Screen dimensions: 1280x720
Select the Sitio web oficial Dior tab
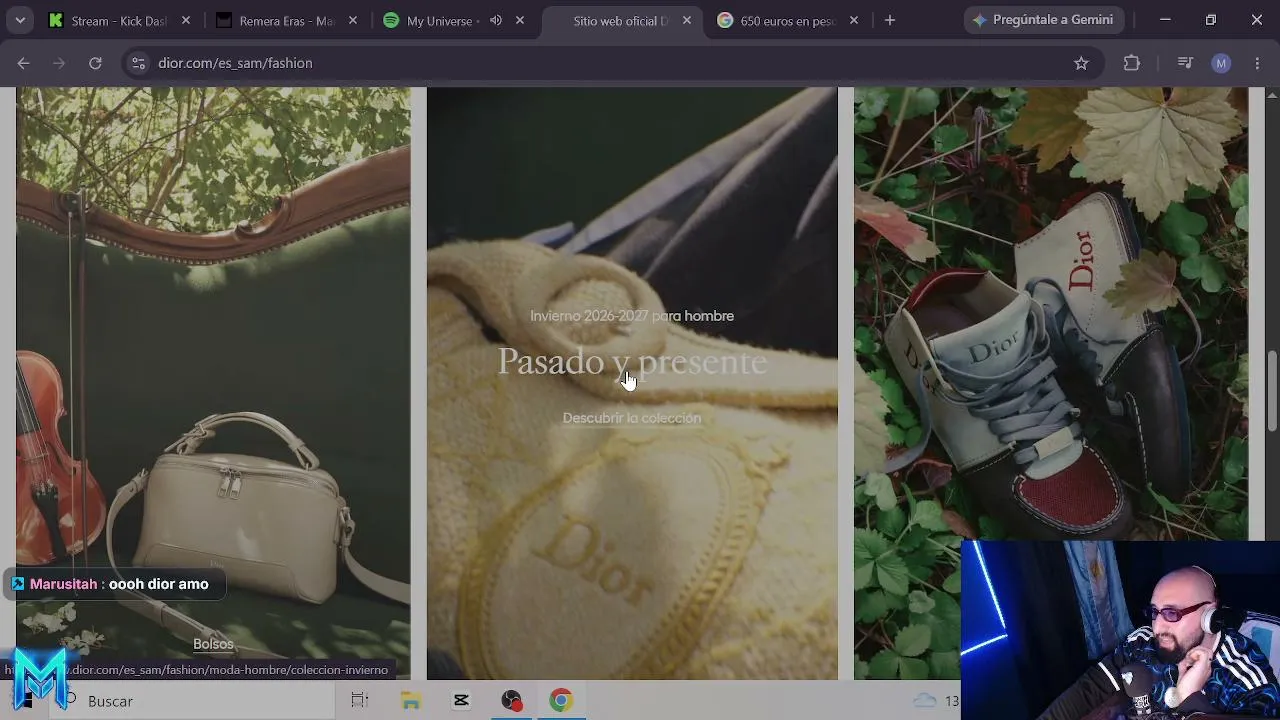point(622,20)
